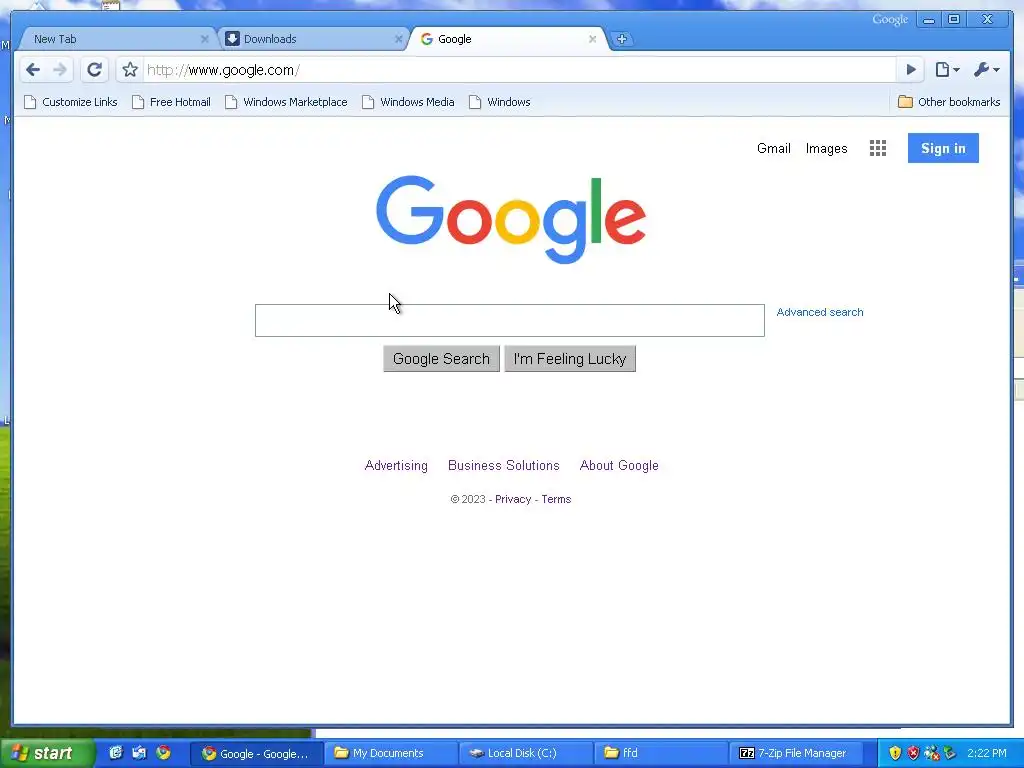Open the Customize Links bookmark
1024x768 pixels.
tap(71, 102)
